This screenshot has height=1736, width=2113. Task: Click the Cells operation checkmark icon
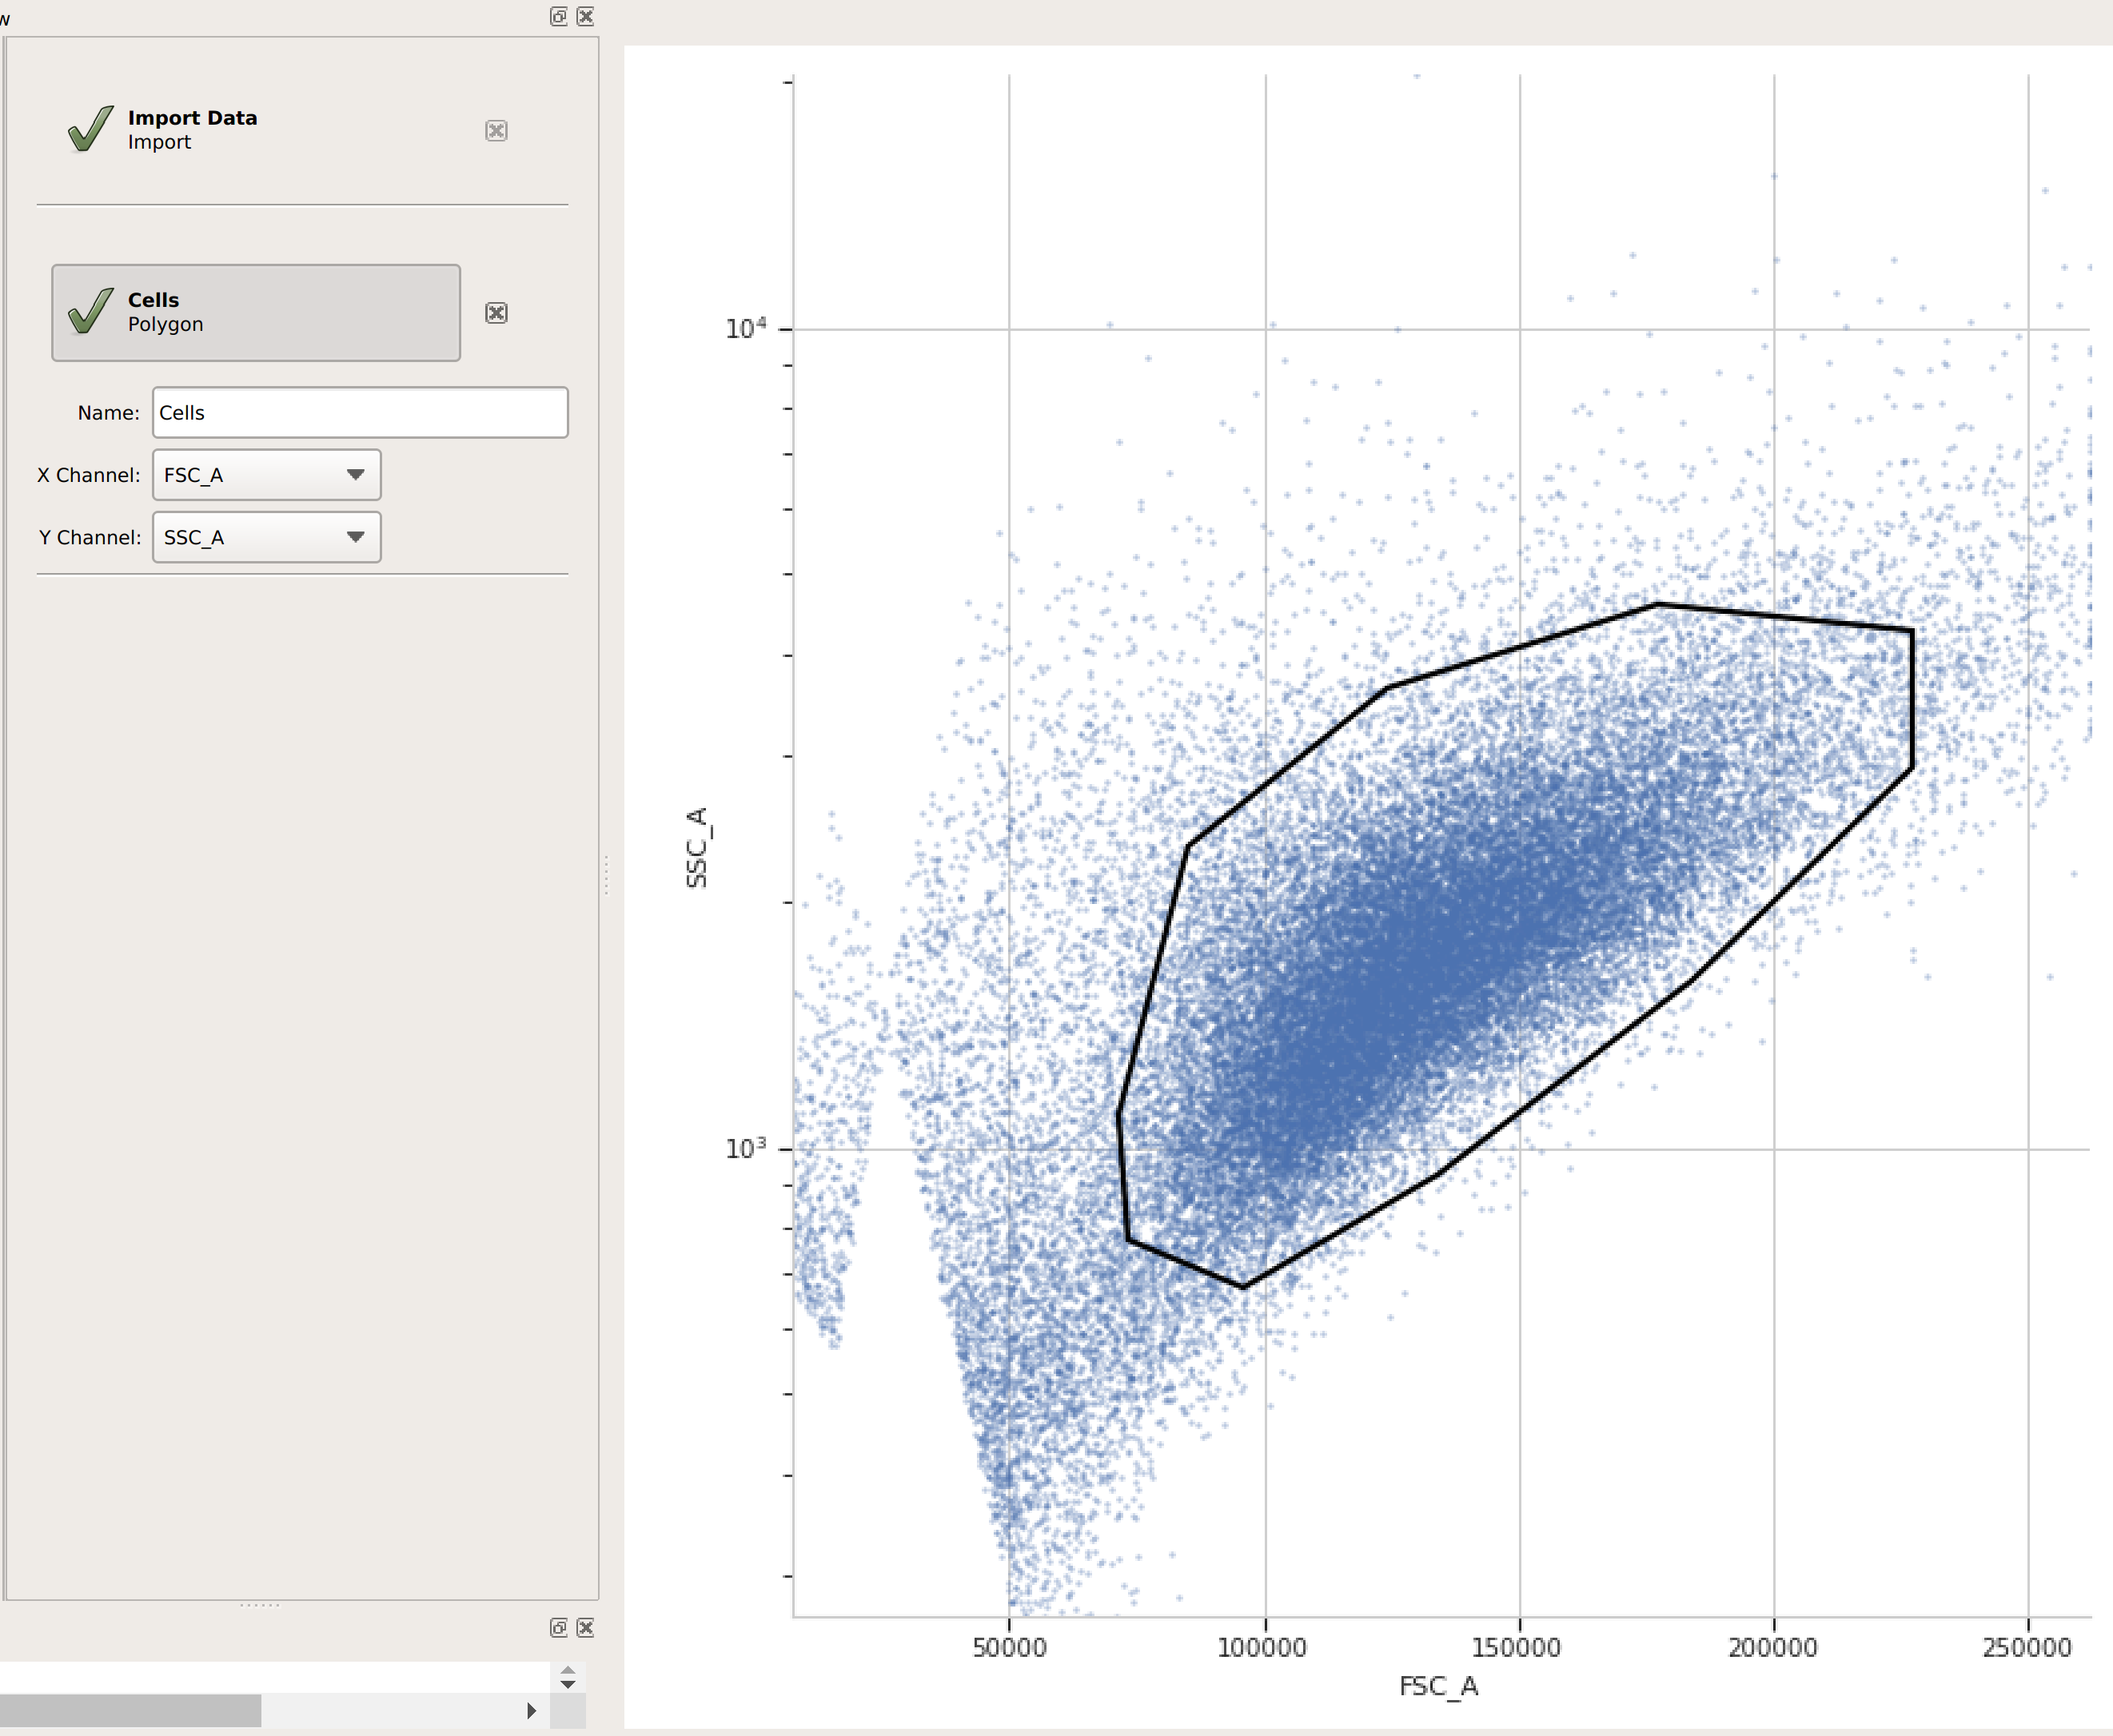91,311
